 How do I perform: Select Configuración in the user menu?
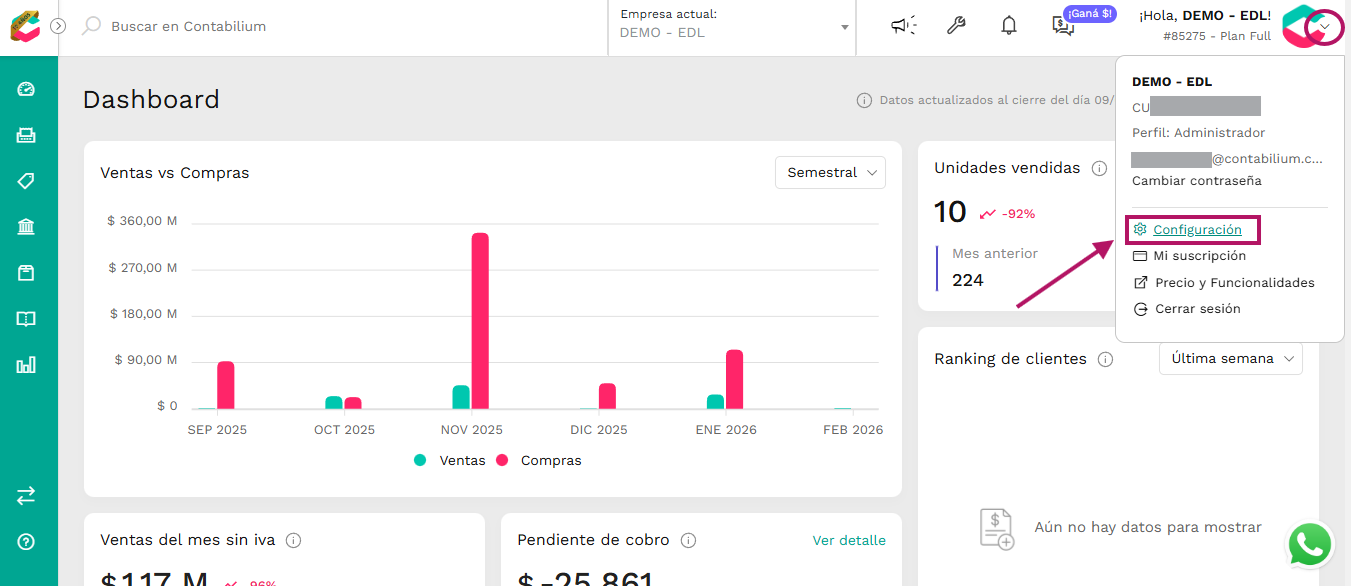1197,230
